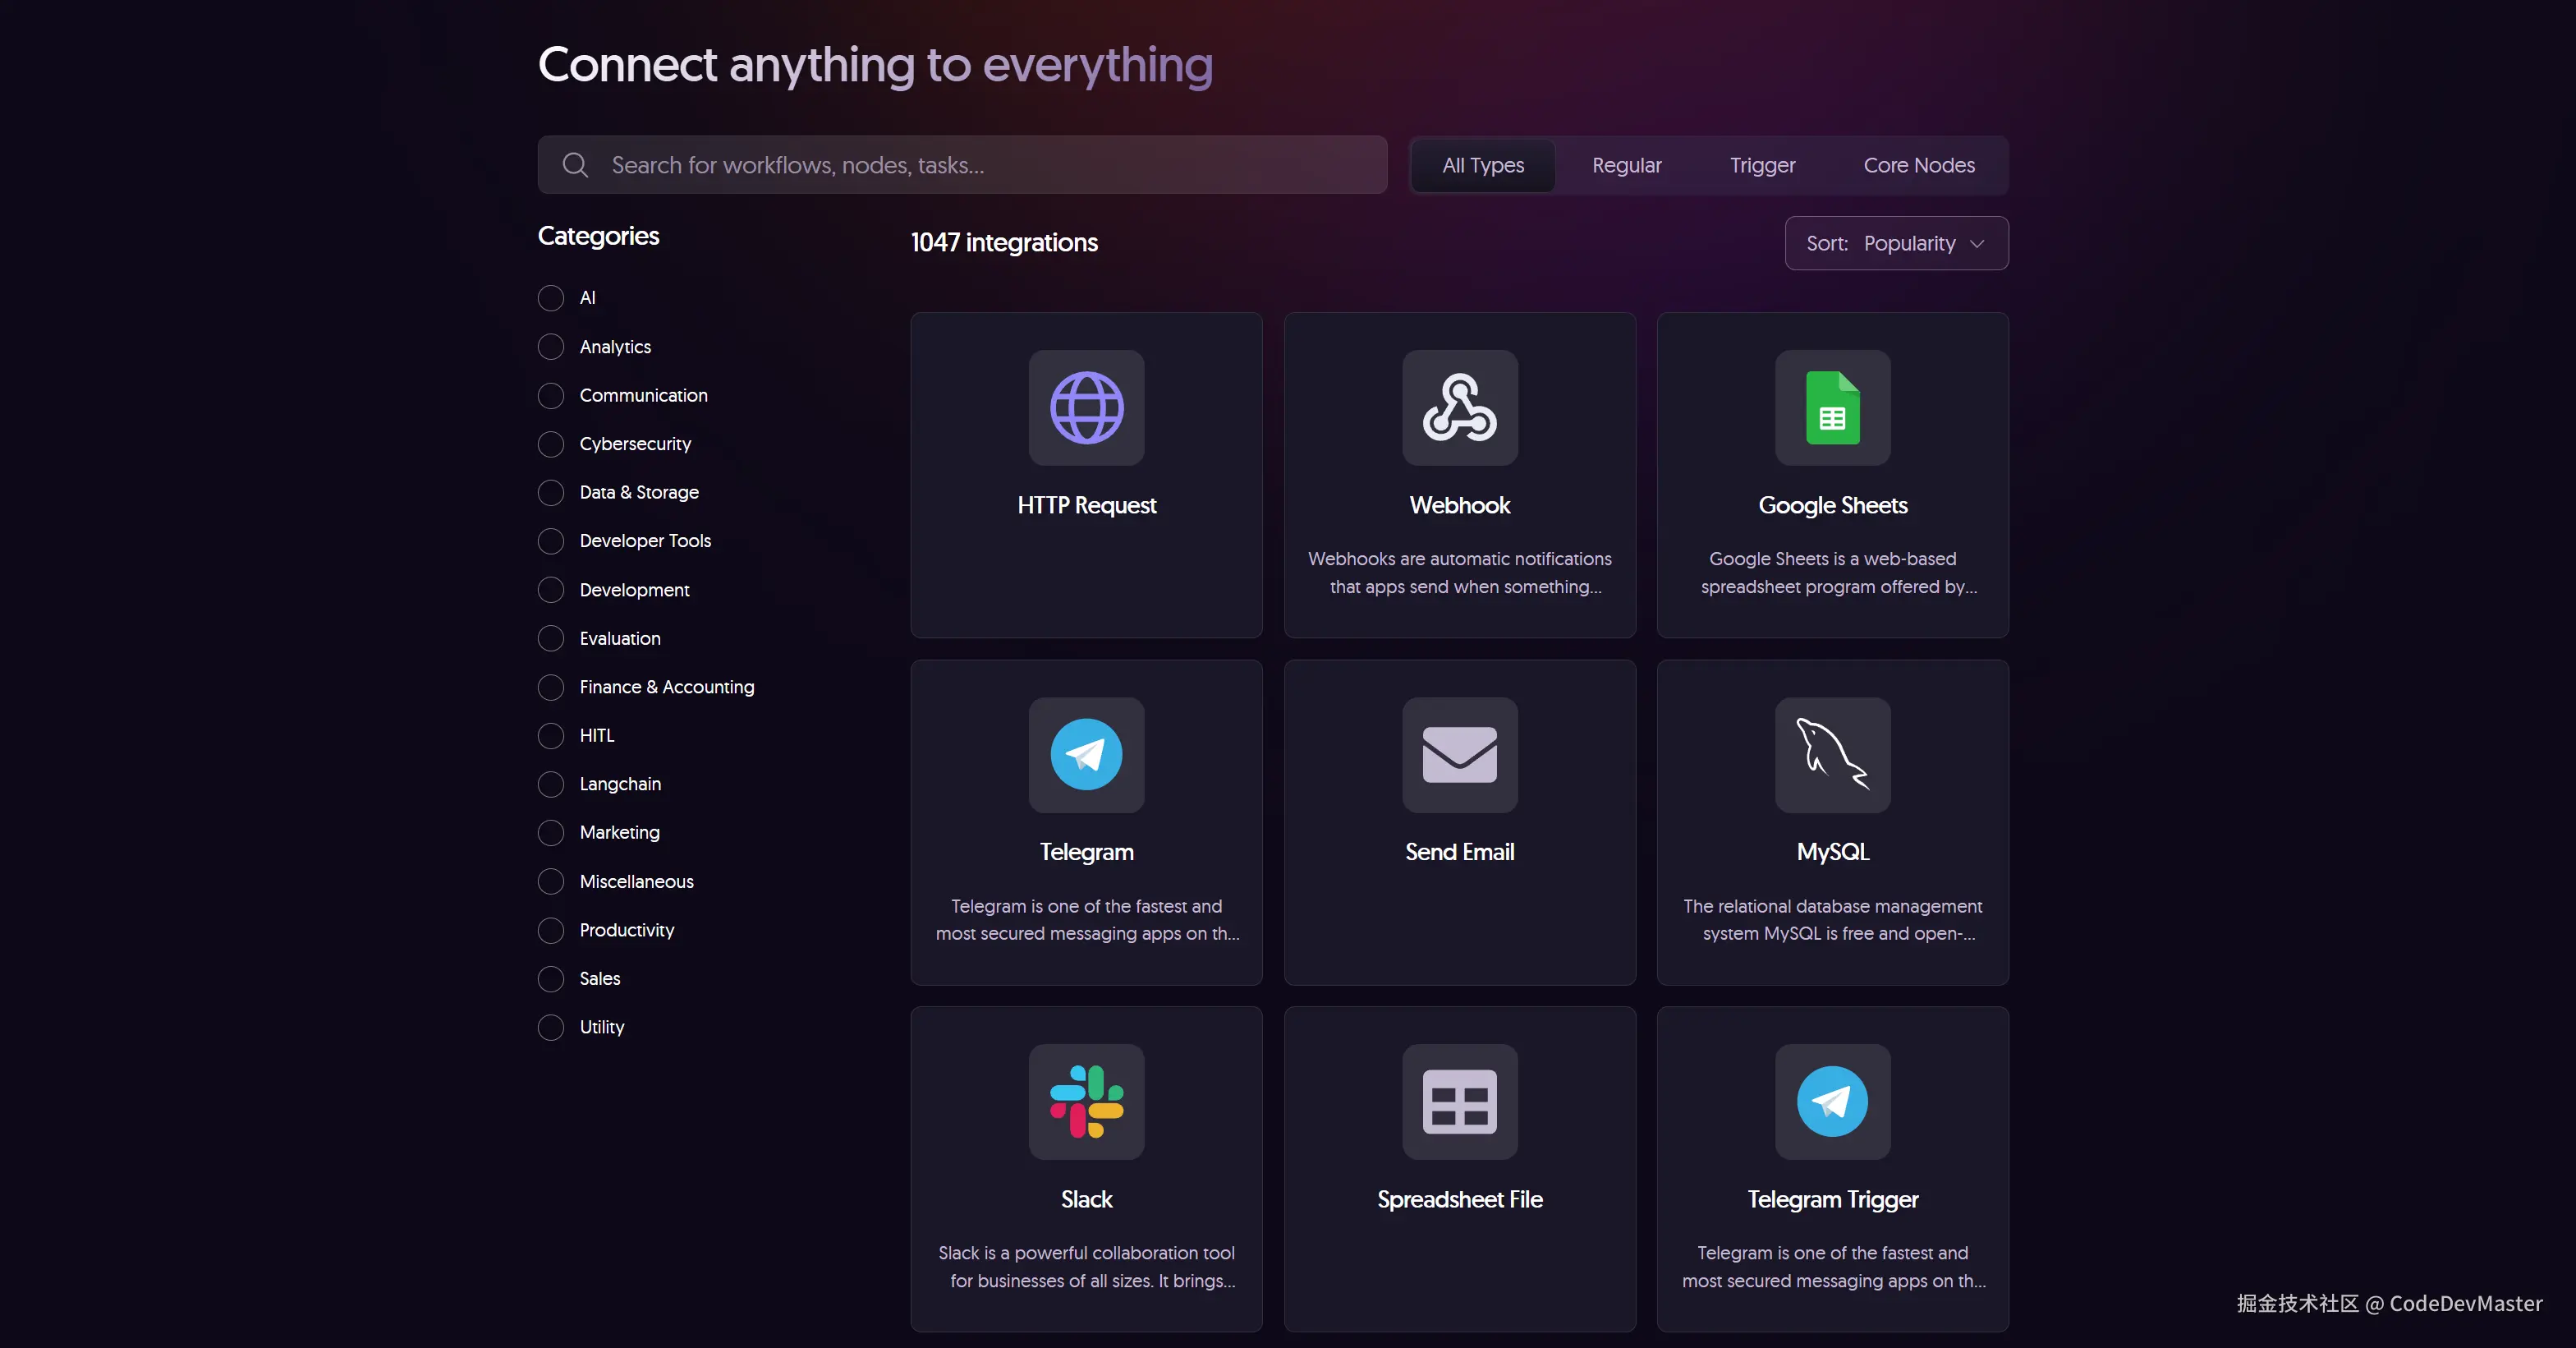Select Finance & Accounting category
This screenshot has height=1348, width=2576.
(x=551, y=687)
